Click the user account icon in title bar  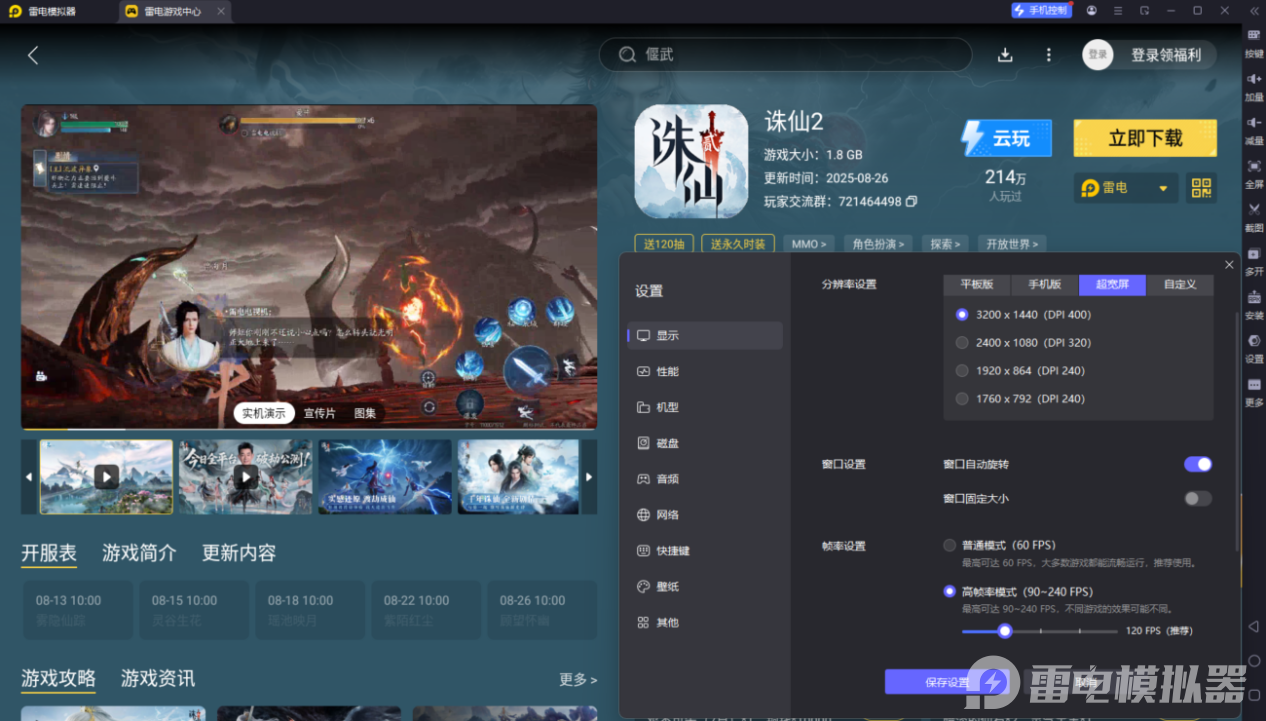[1091, 11]
